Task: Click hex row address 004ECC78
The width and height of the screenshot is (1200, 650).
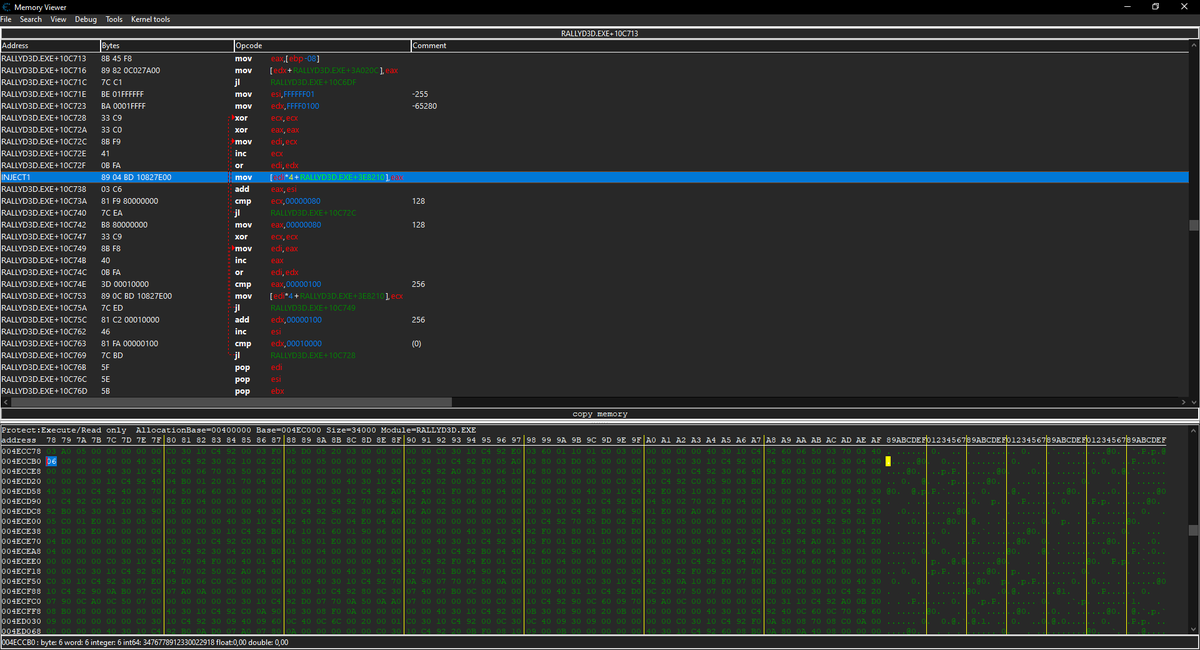Action: [x=20, y=450]
